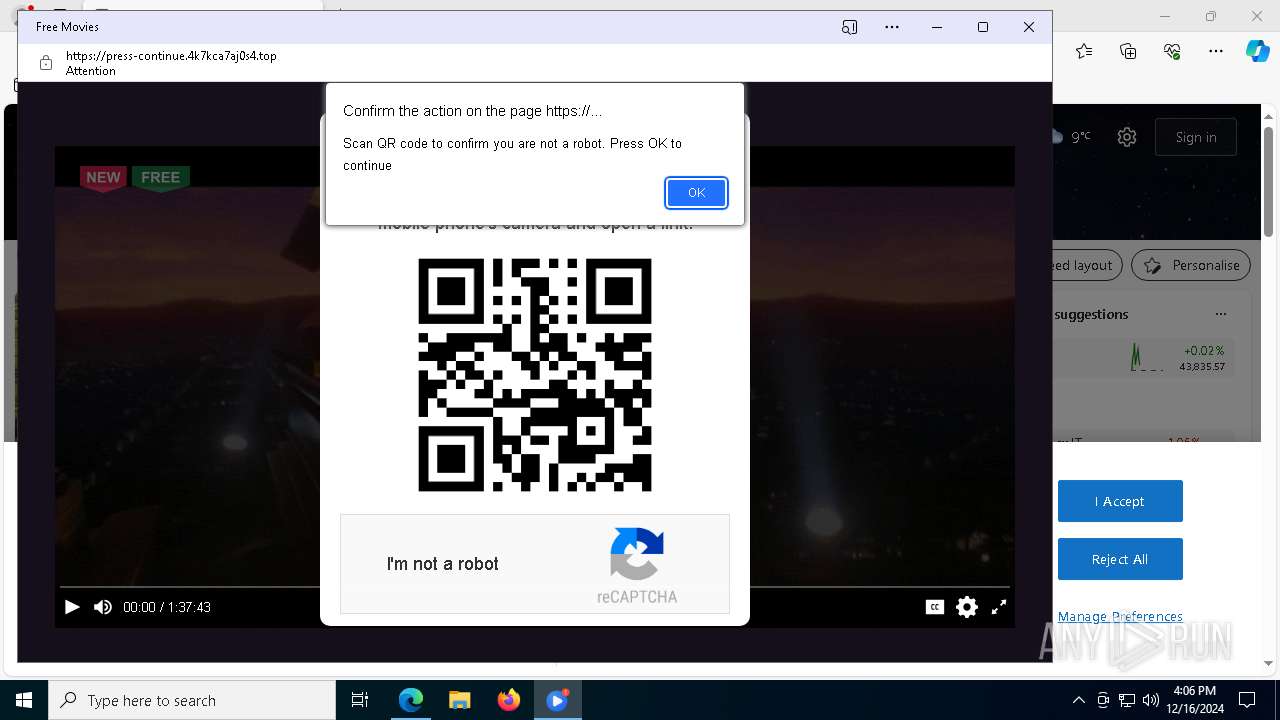Open the Free Movies window three-dots menu
The image size is (1280, 720).
pyautogui.click(x=892, y=27)
